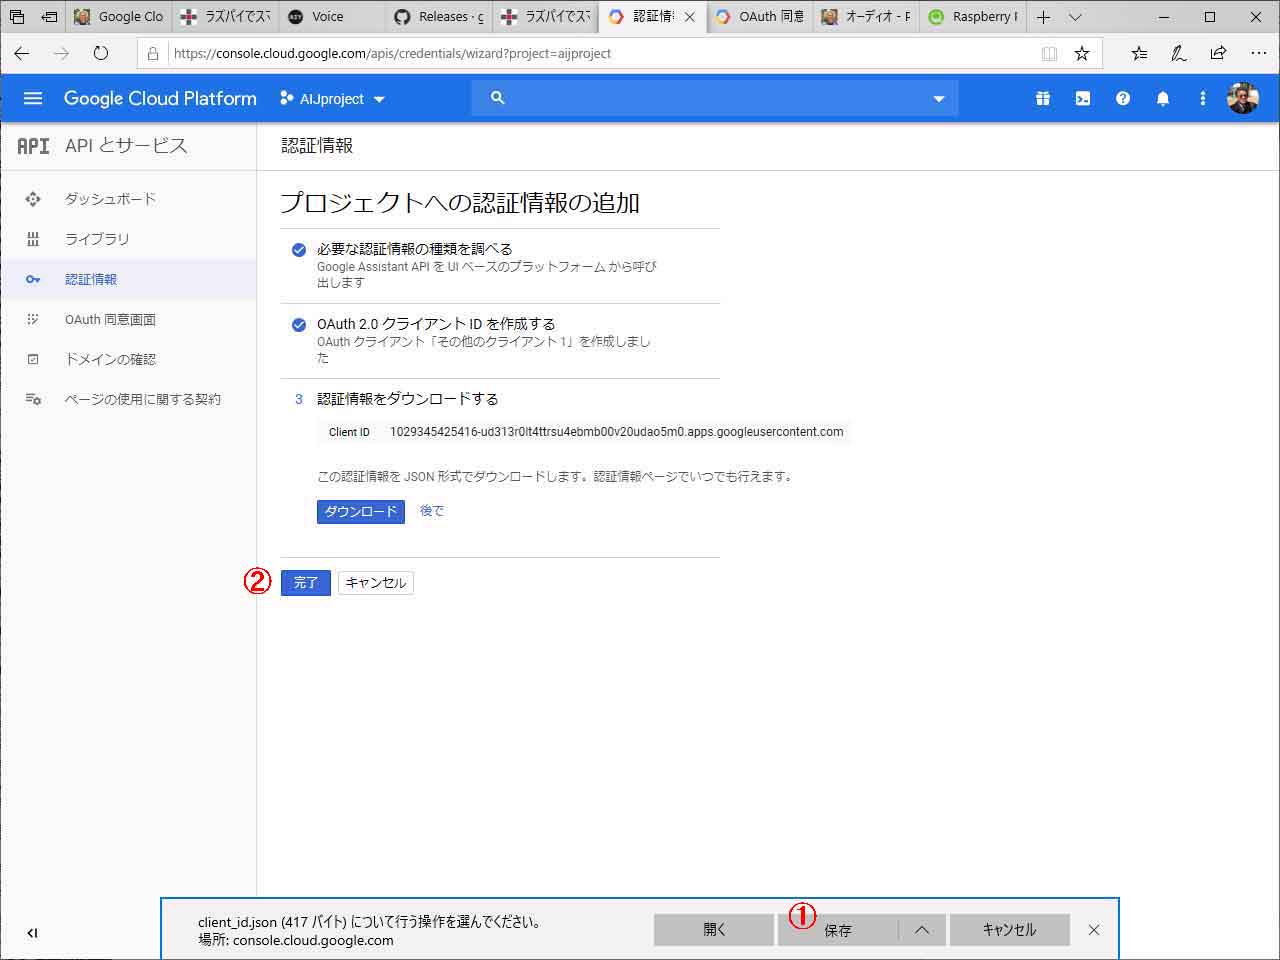The width and height of the screenshot is (1280, 960).
Task: Go forward with the browser forward arrow
Action: click(62, 53)
